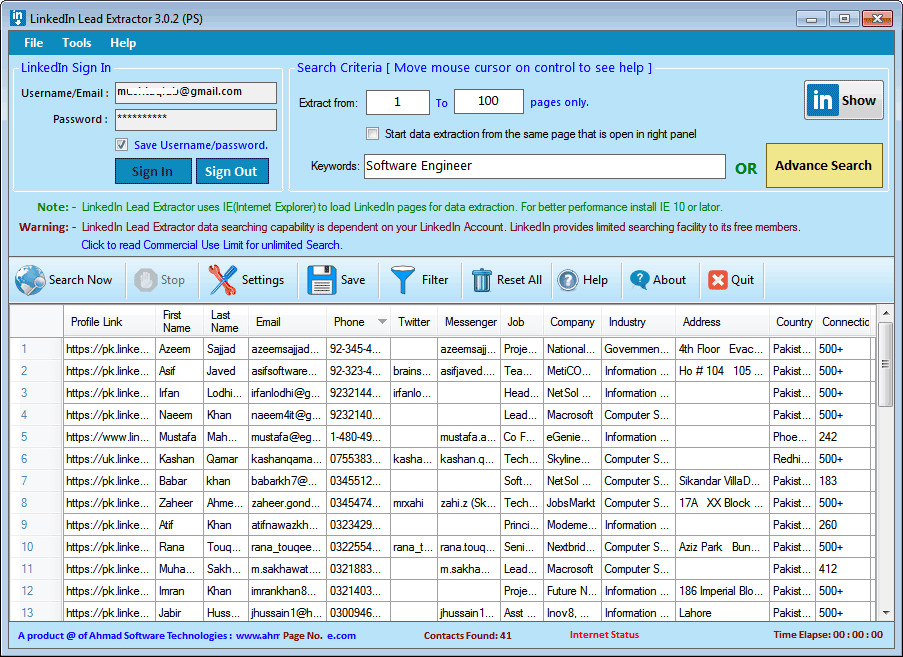The width and height of the screenshot is (903, 657).
Task: Click the Last Name column header
Action: (225, 321)
